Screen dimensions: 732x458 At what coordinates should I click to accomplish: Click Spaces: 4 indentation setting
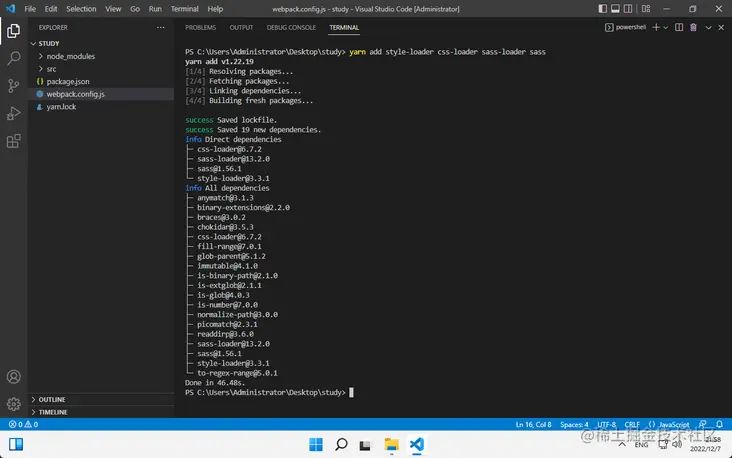click(x=574, y=424)
